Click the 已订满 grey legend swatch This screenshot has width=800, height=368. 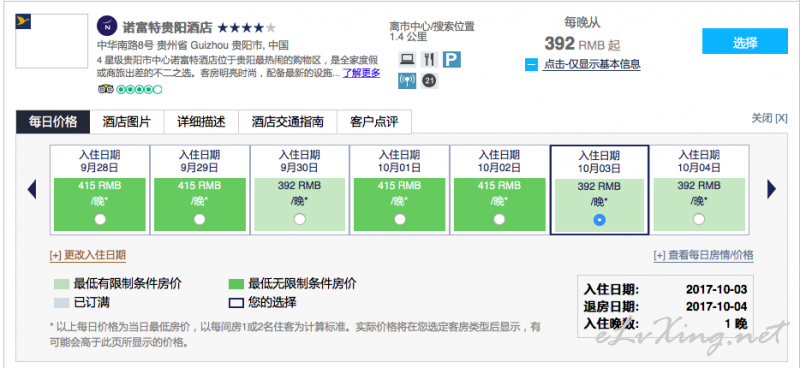(x=61, y=303)
